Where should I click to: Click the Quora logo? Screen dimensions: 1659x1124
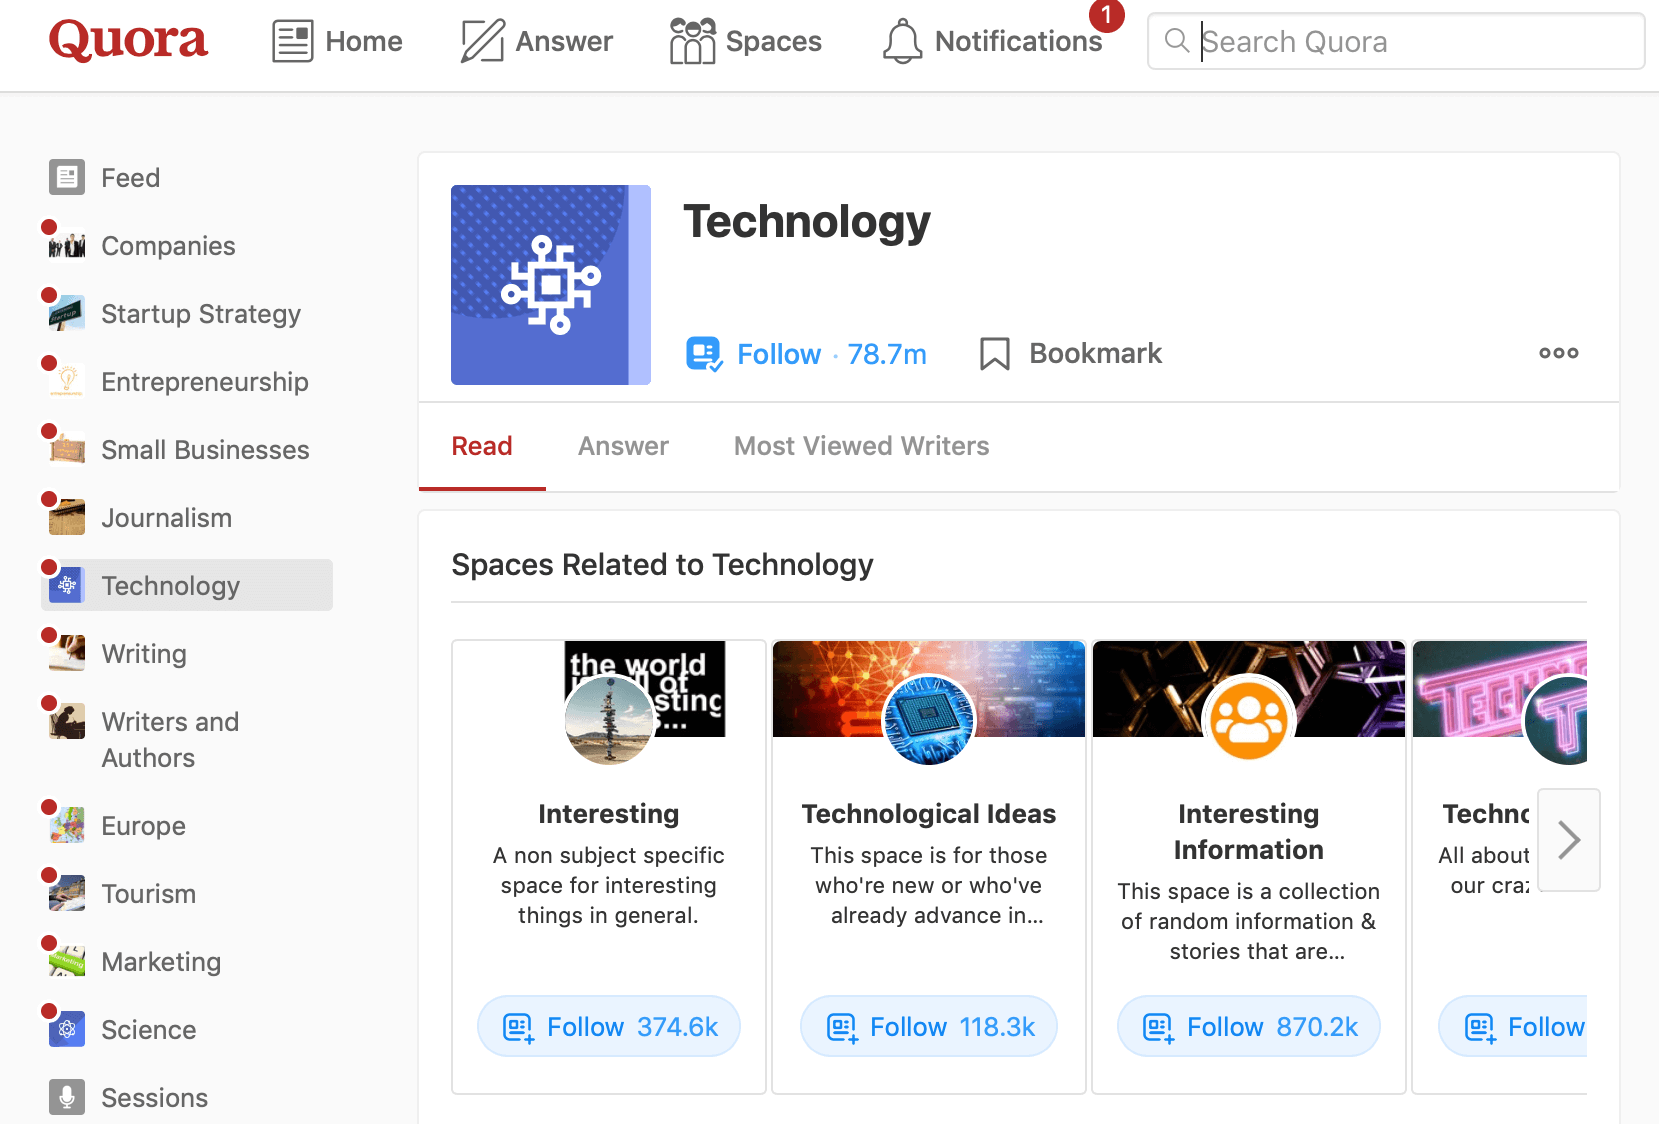pos(128,41)
